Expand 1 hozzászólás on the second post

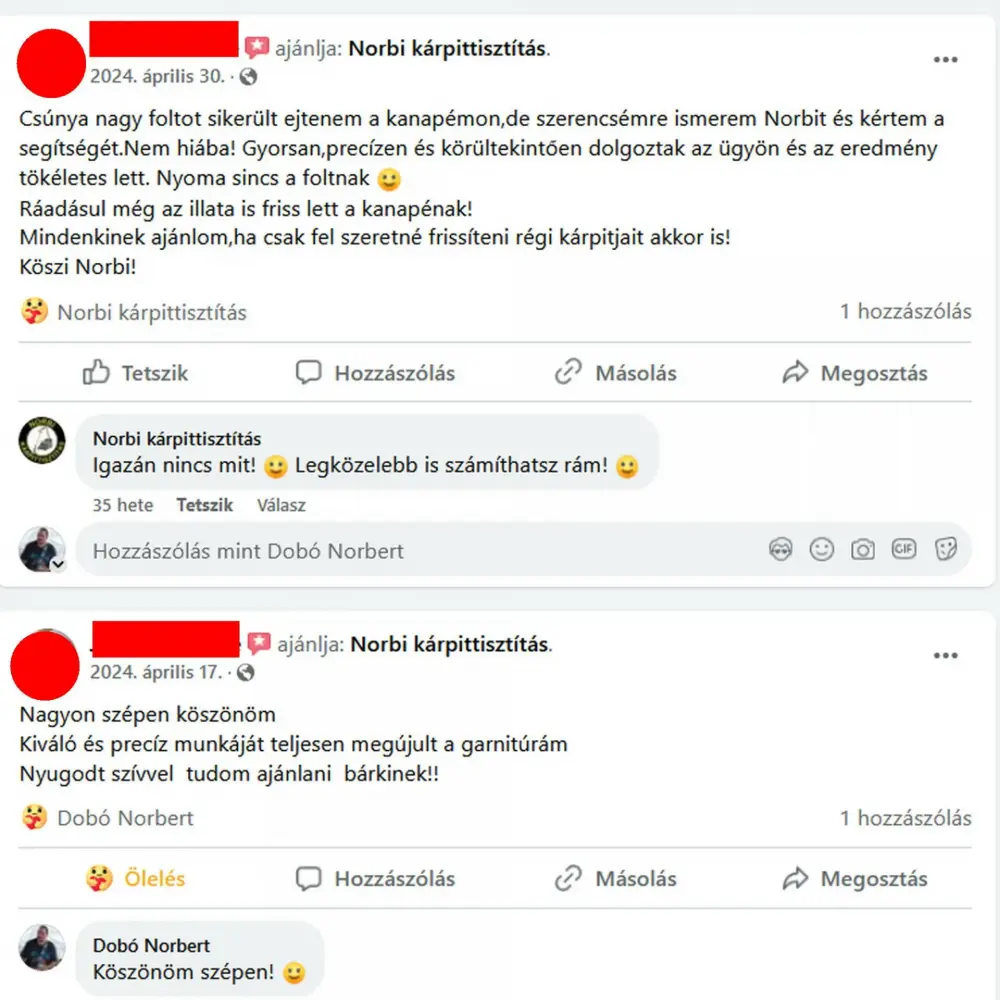[905, 818]
